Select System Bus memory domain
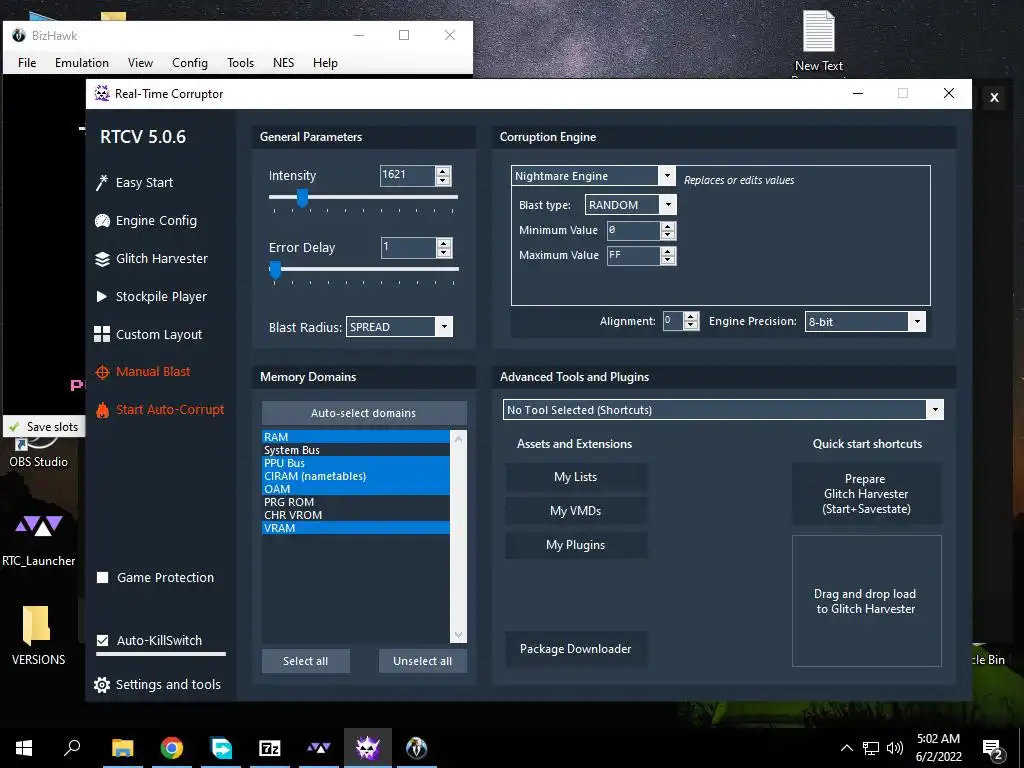 [x=356, y=450]
